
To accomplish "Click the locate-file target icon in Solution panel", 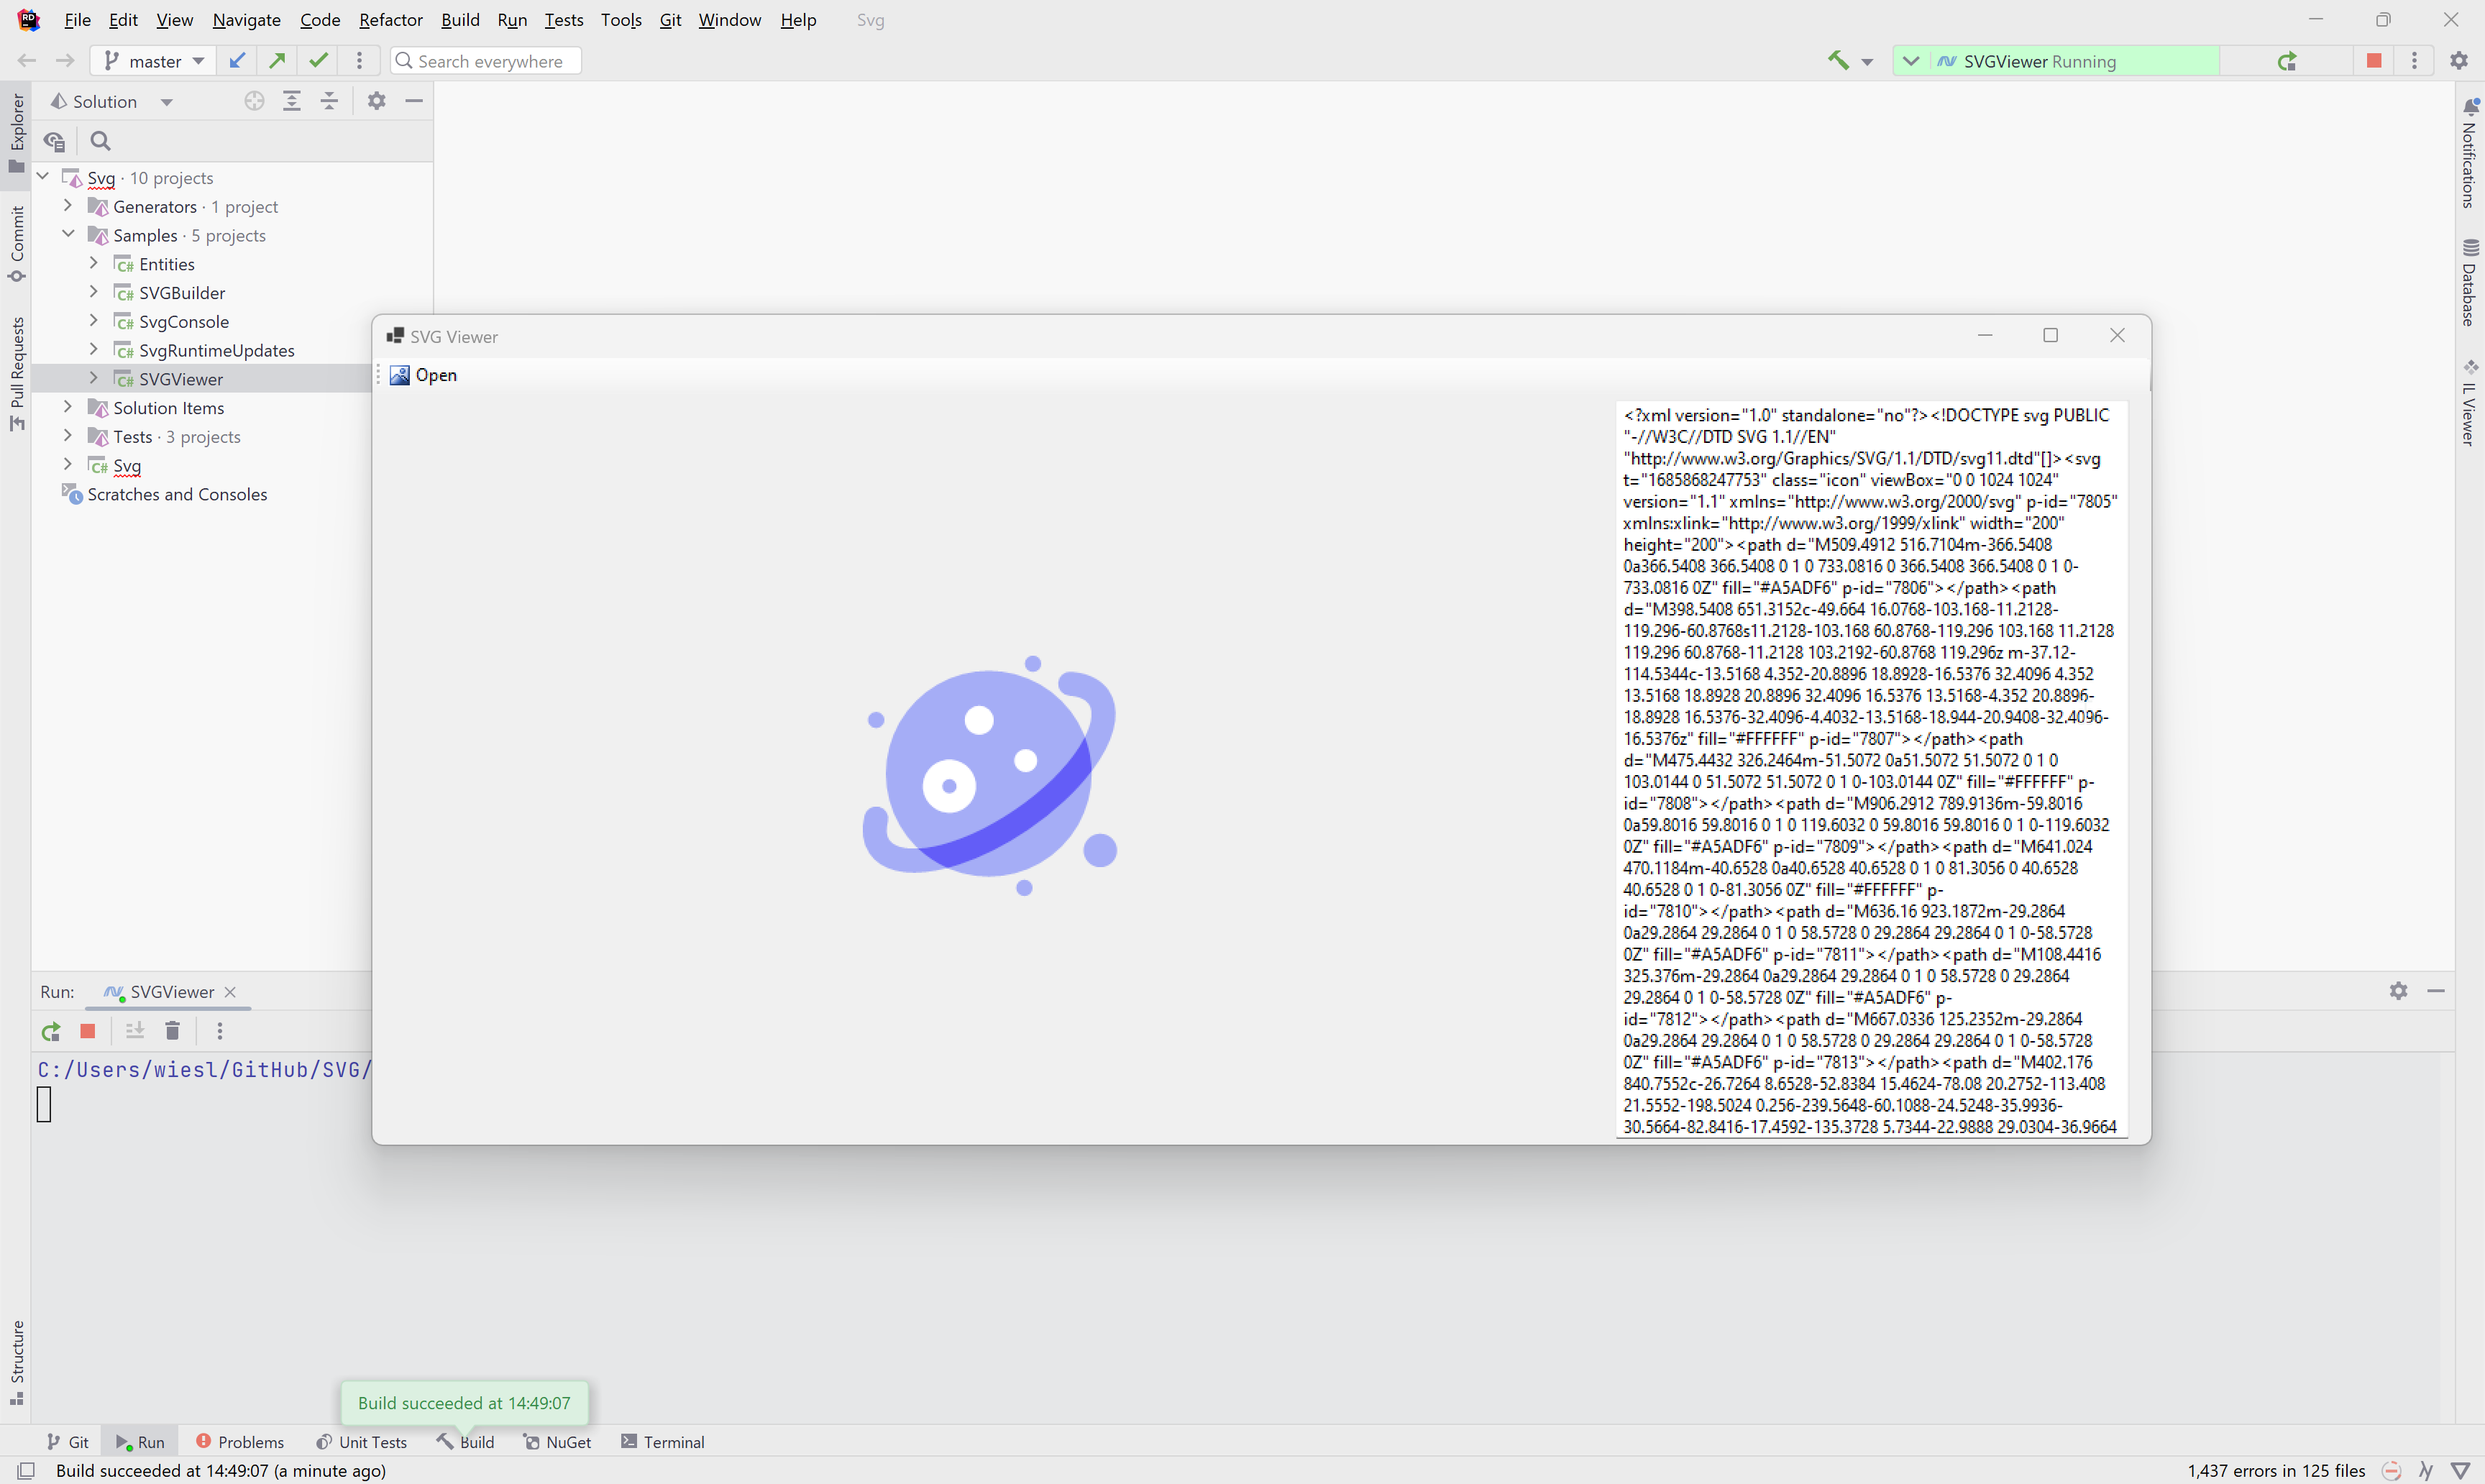I will (x=254, y=101).
